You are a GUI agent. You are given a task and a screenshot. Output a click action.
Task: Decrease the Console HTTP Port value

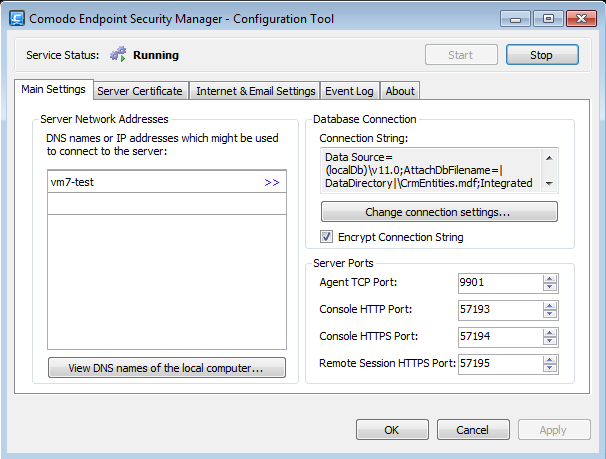pos(550,314)
